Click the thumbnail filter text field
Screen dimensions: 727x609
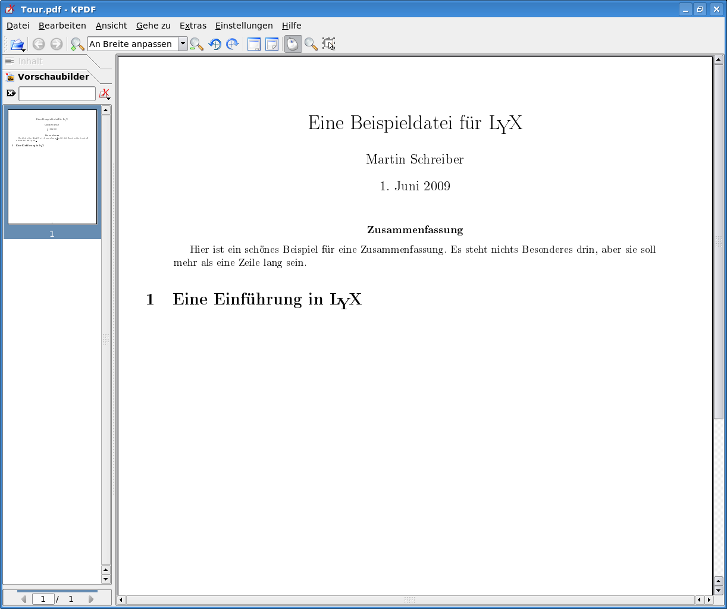(x=57, y=93)
